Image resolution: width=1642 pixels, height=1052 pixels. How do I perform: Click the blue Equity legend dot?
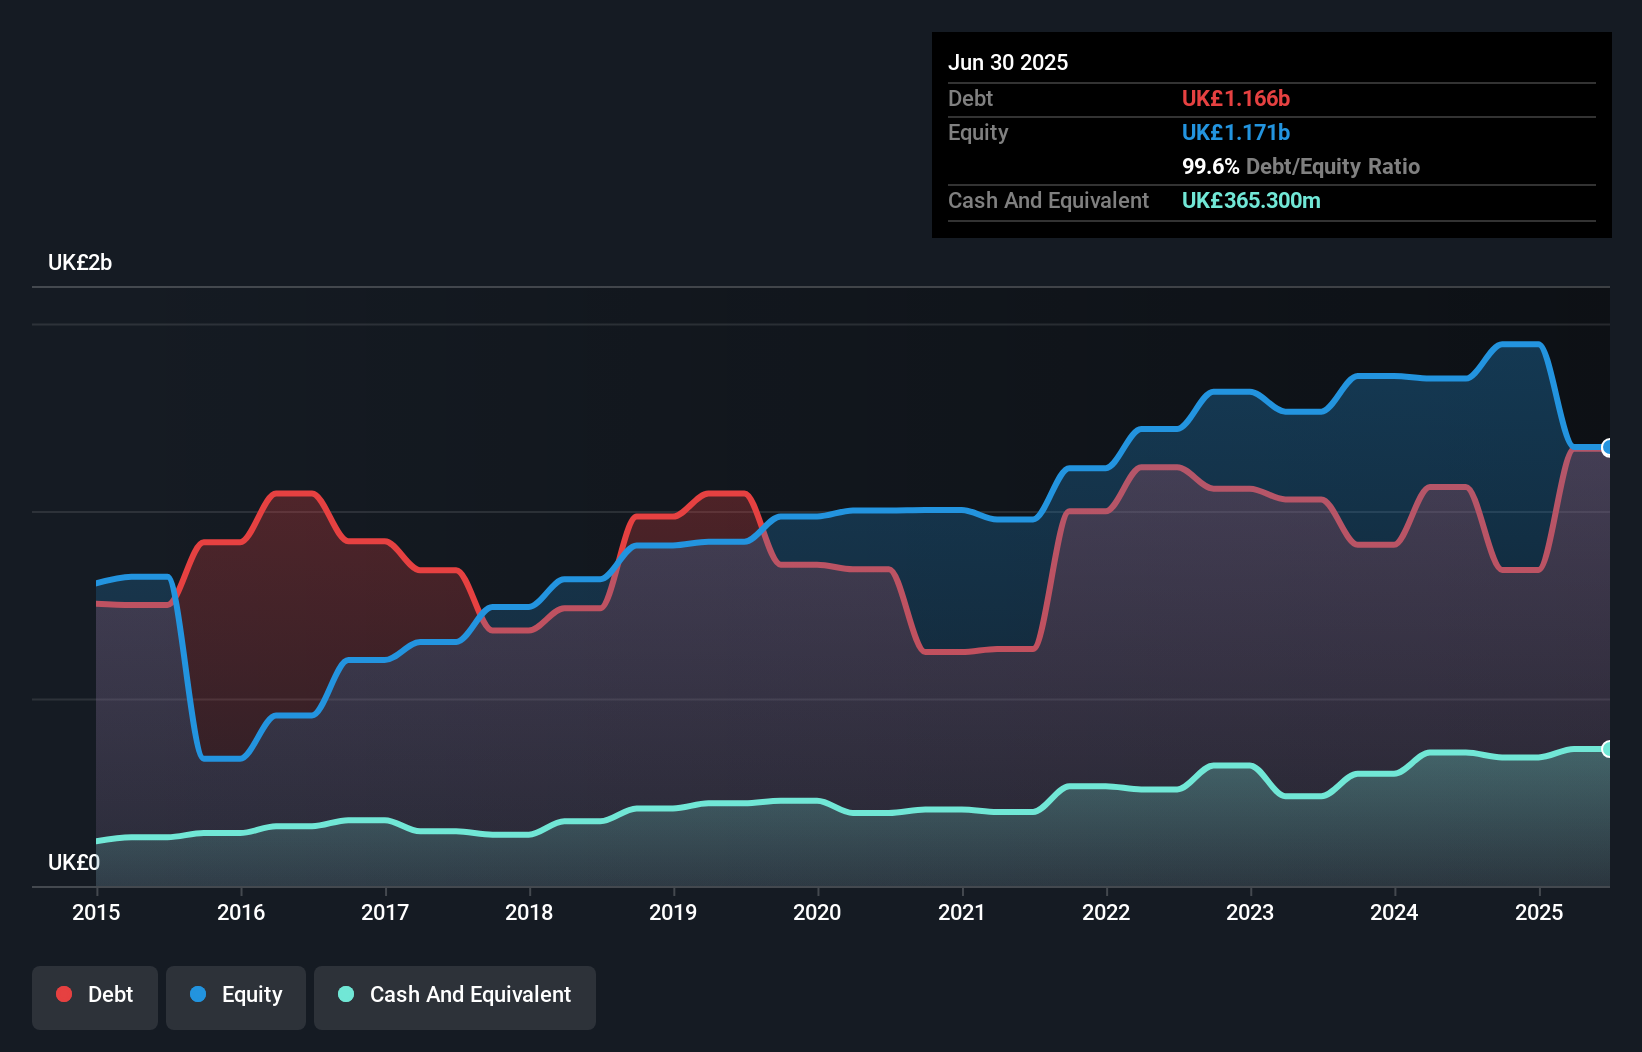(198, 995)
